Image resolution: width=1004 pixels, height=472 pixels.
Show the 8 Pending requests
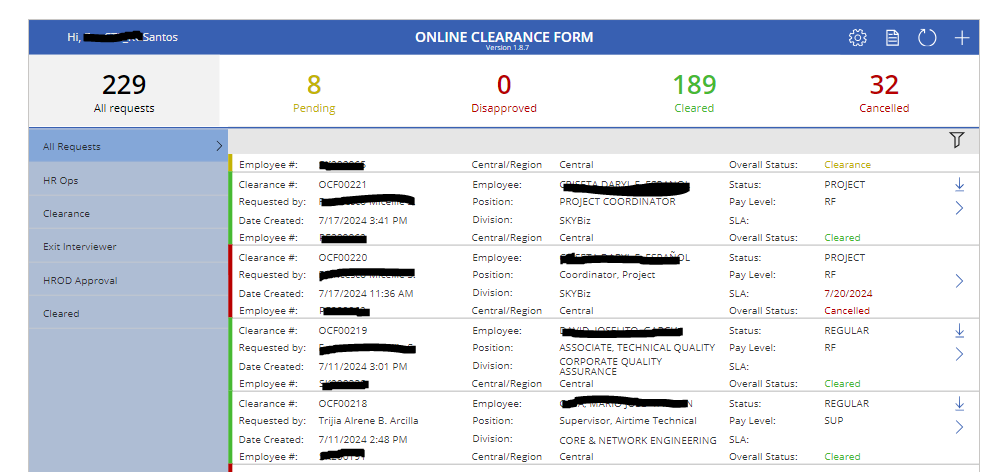(314, 92)
